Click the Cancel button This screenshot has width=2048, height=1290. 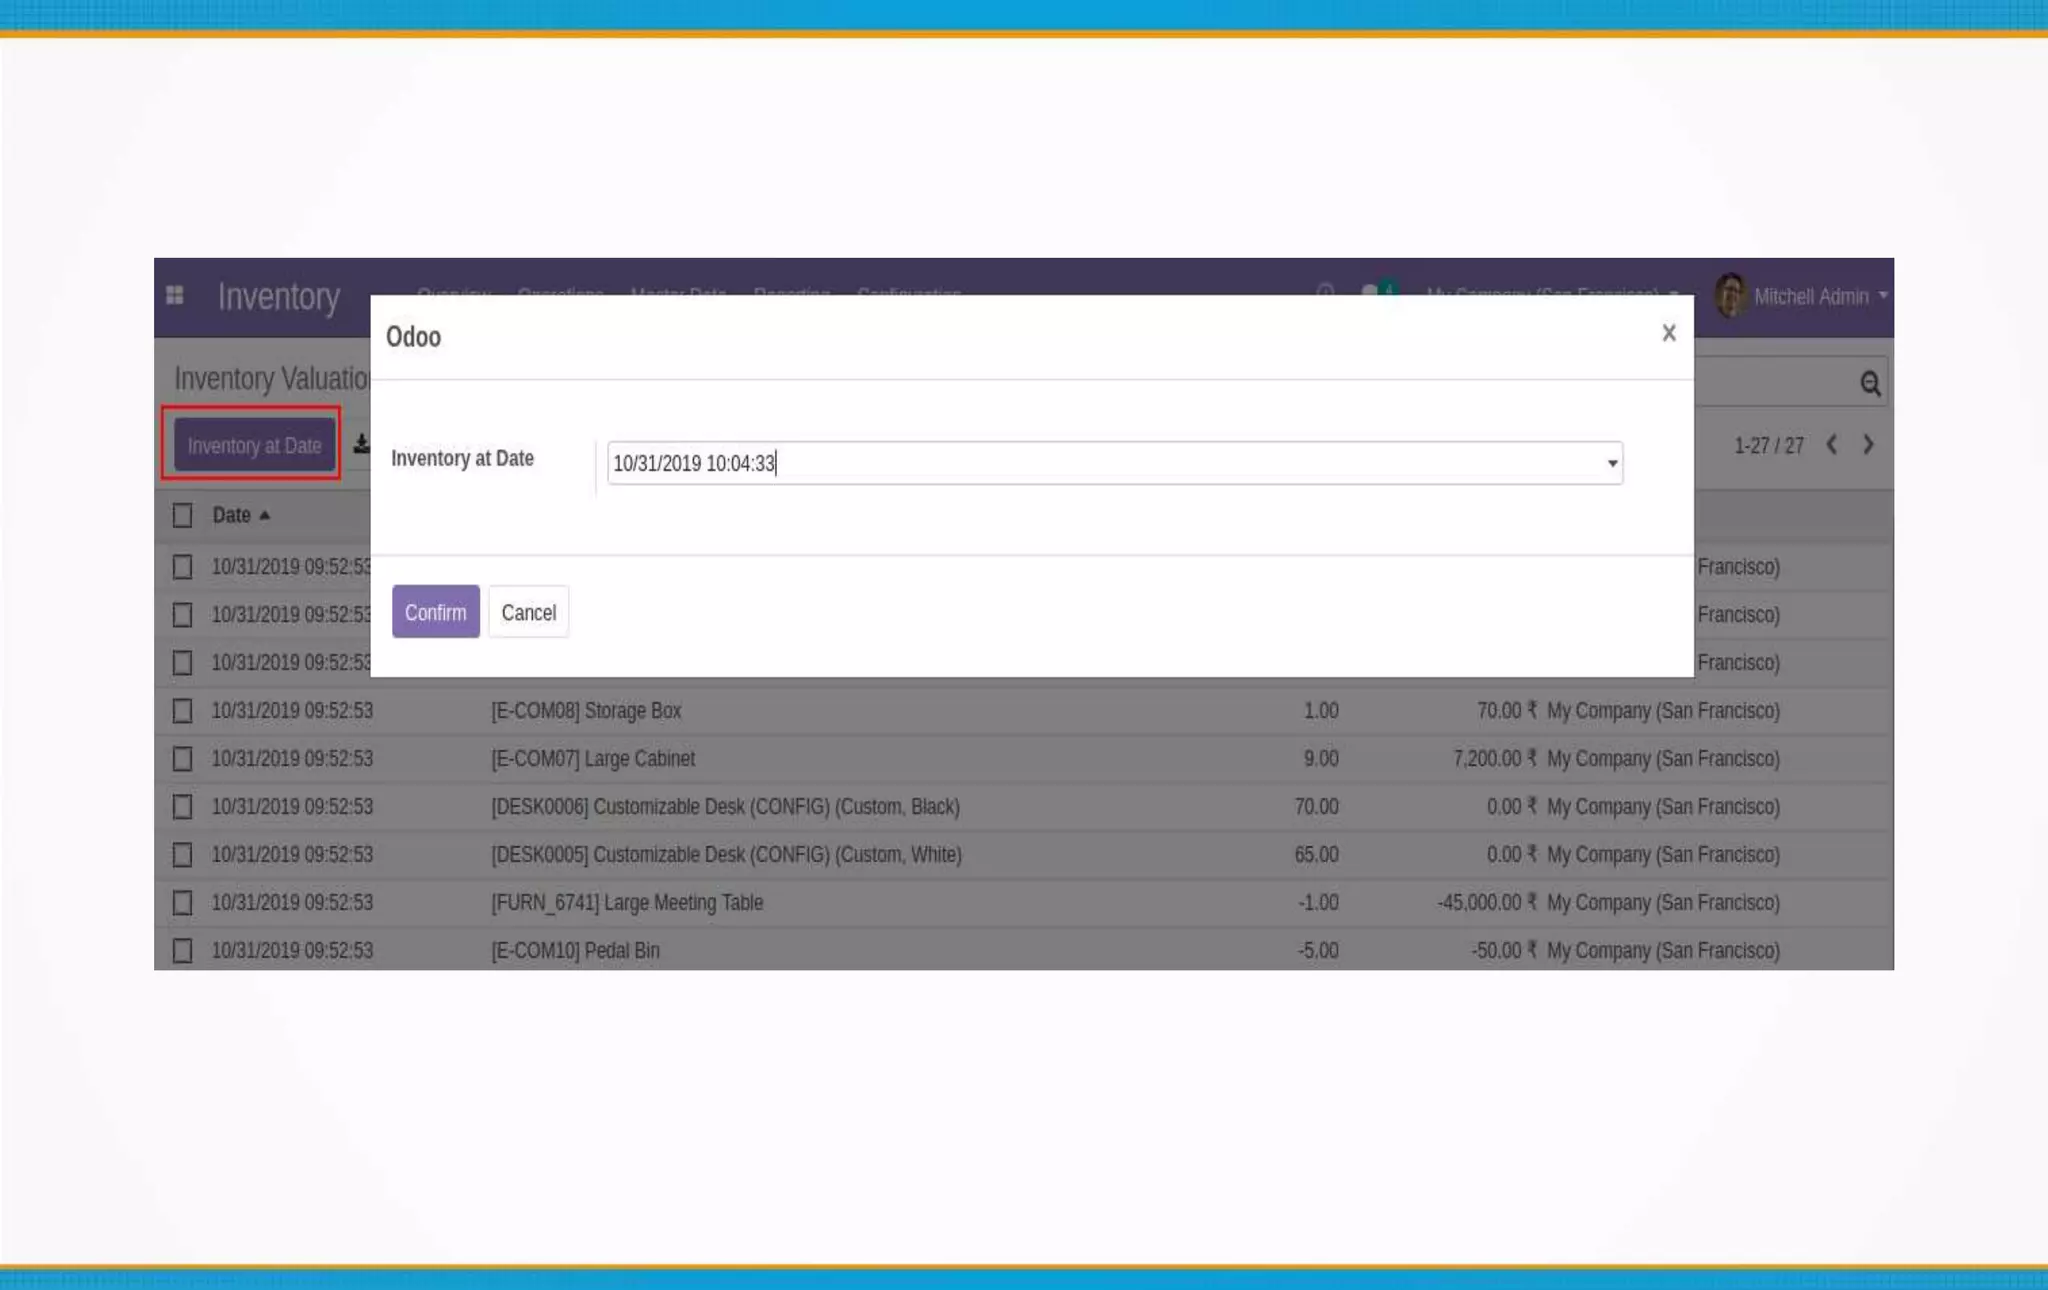[x=528, y=612]
